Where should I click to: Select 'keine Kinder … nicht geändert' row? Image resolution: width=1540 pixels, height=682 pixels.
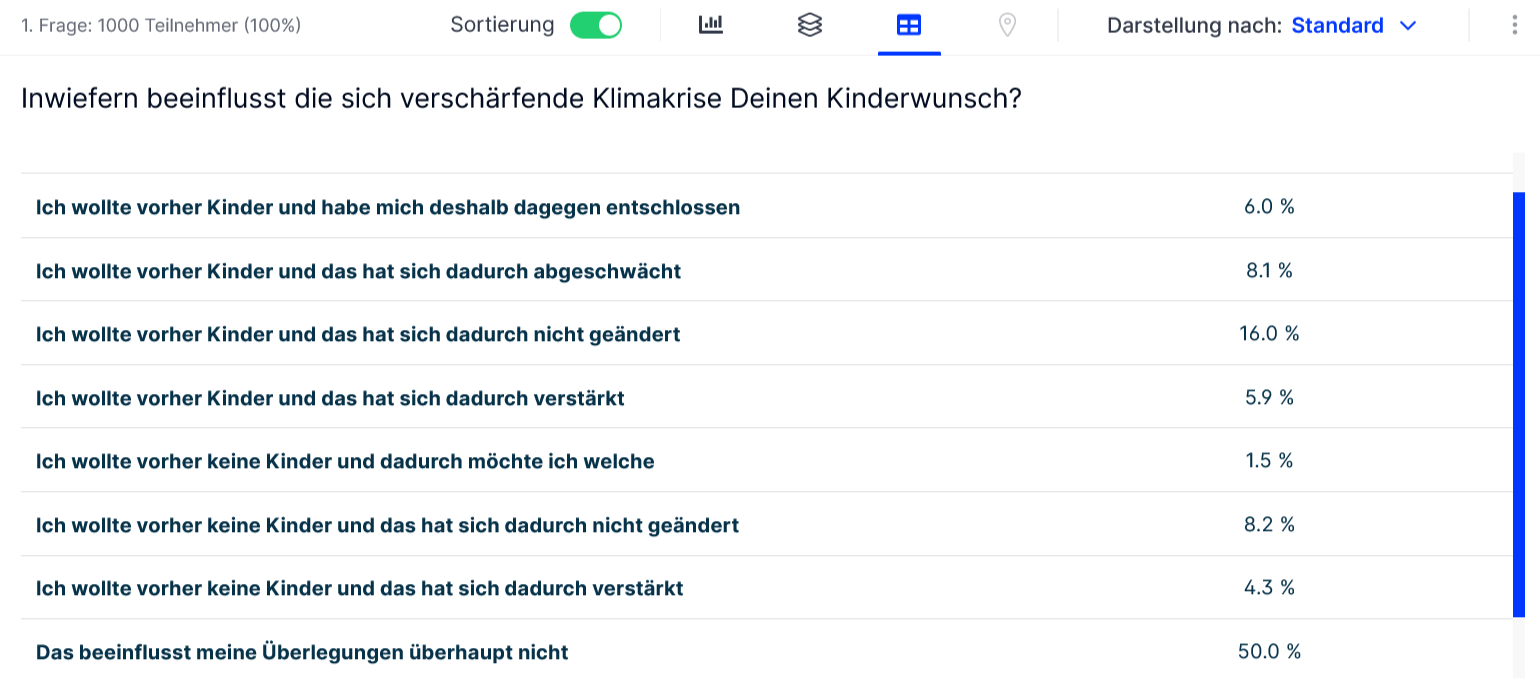click(x=387, y=525)
